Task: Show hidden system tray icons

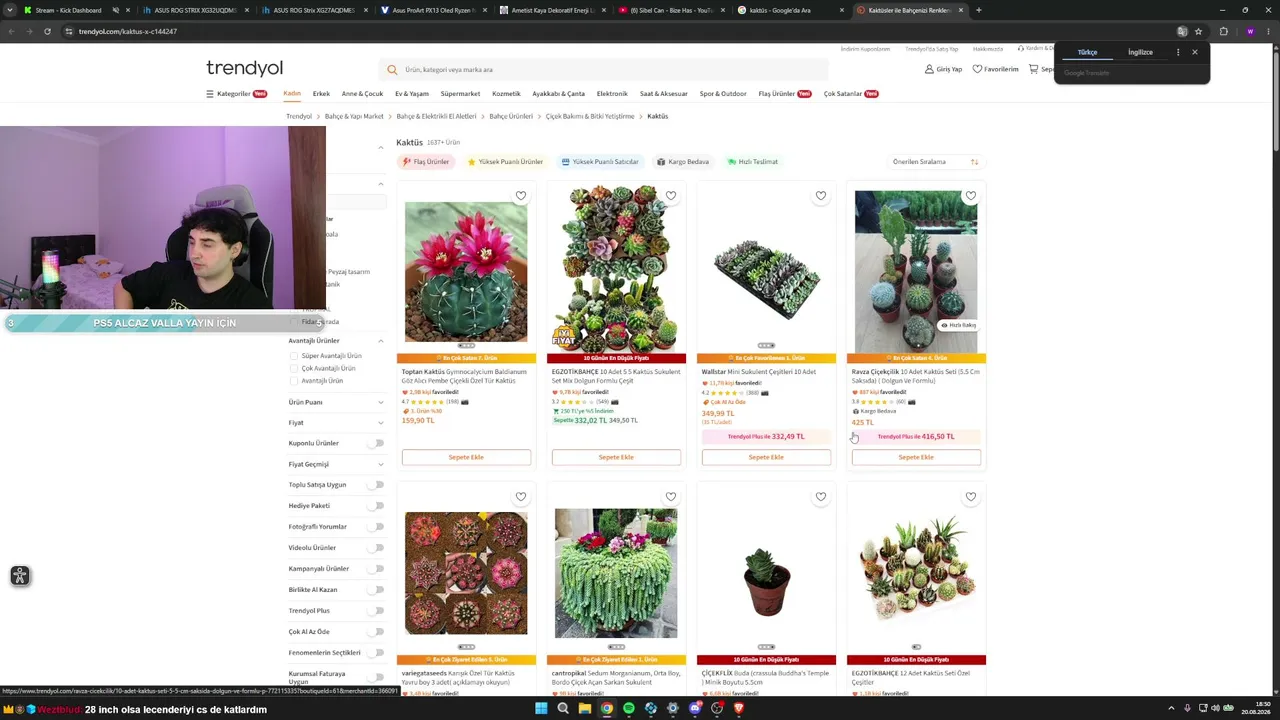Action: click(x=1171, y=709)
